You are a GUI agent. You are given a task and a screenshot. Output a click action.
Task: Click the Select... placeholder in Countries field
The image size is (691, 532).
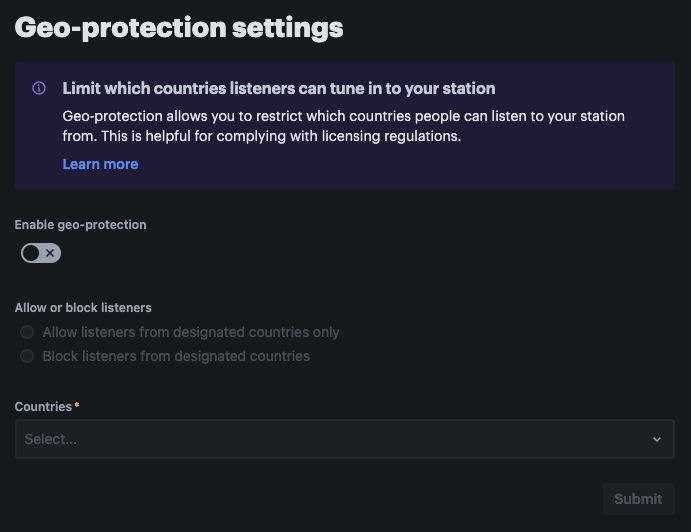coord(51,439)
